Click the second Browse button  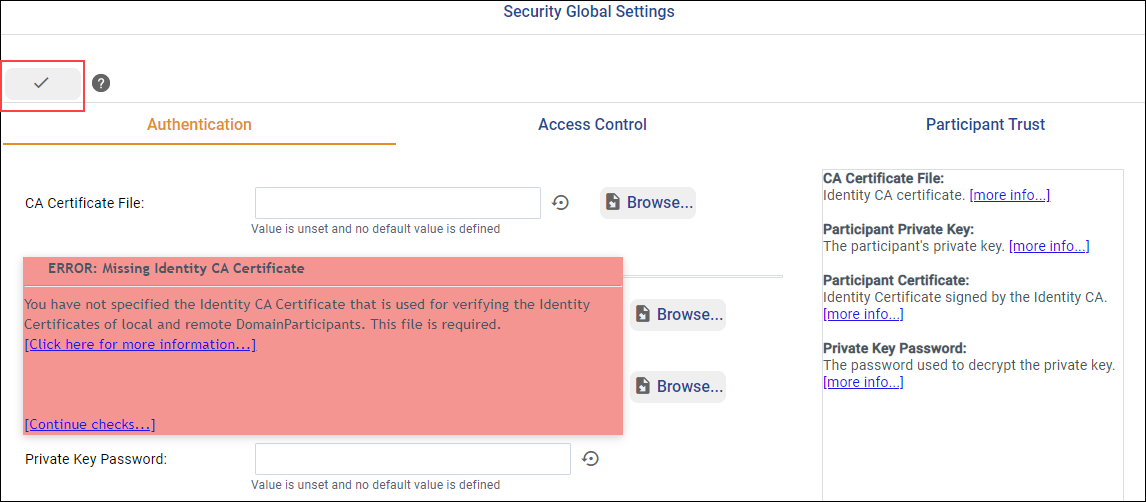[678, 315]
